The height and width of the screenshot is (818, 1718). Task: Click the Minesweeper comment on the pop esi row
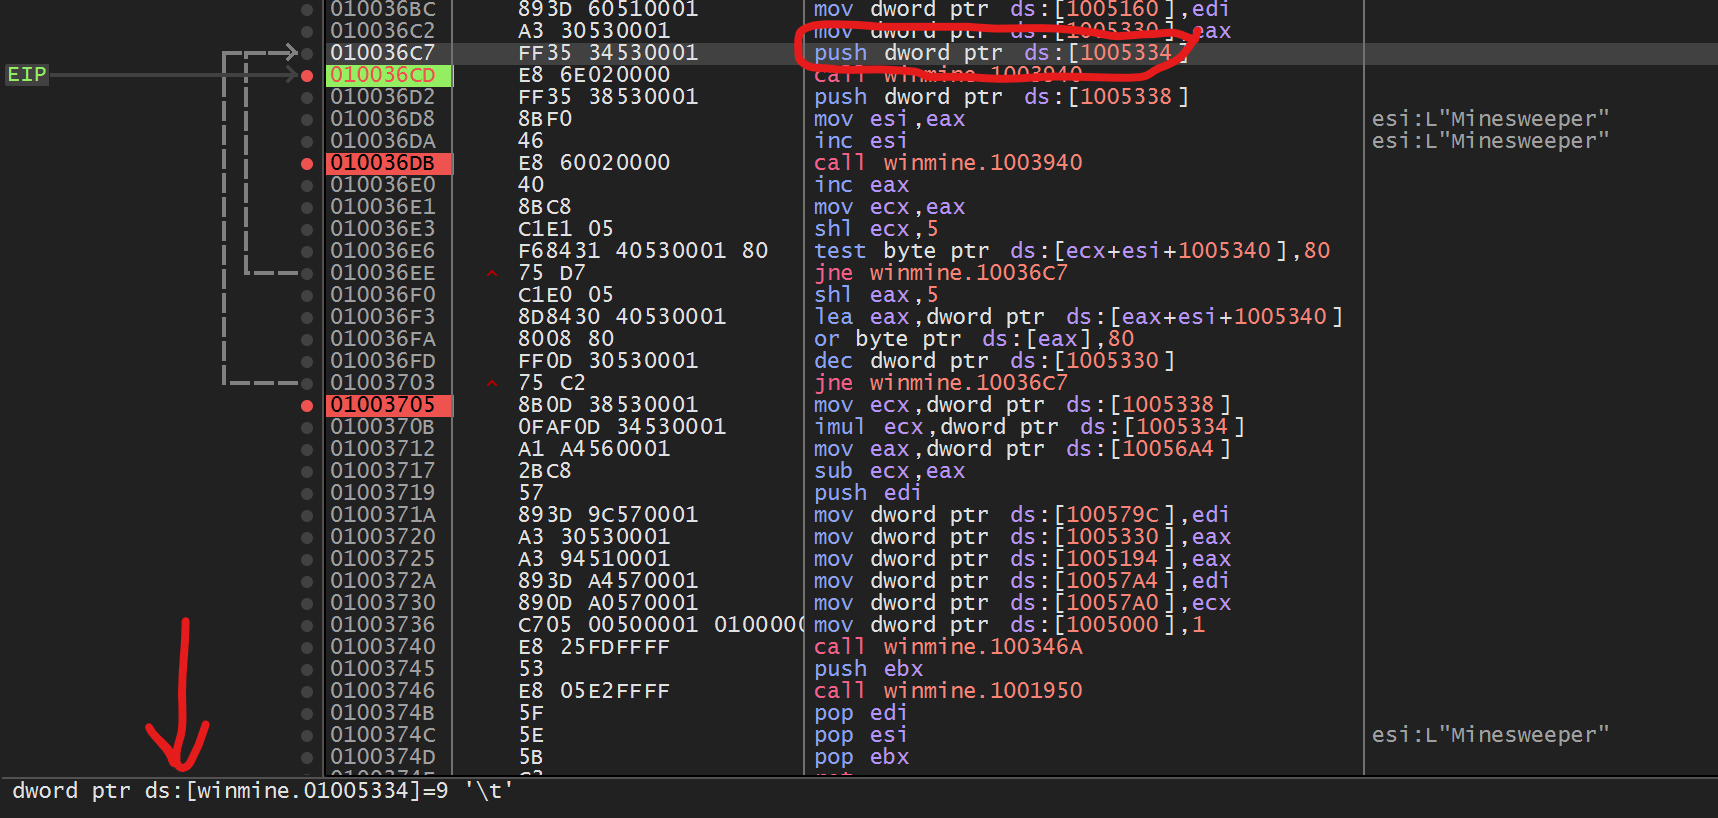tap(1490, 735)
